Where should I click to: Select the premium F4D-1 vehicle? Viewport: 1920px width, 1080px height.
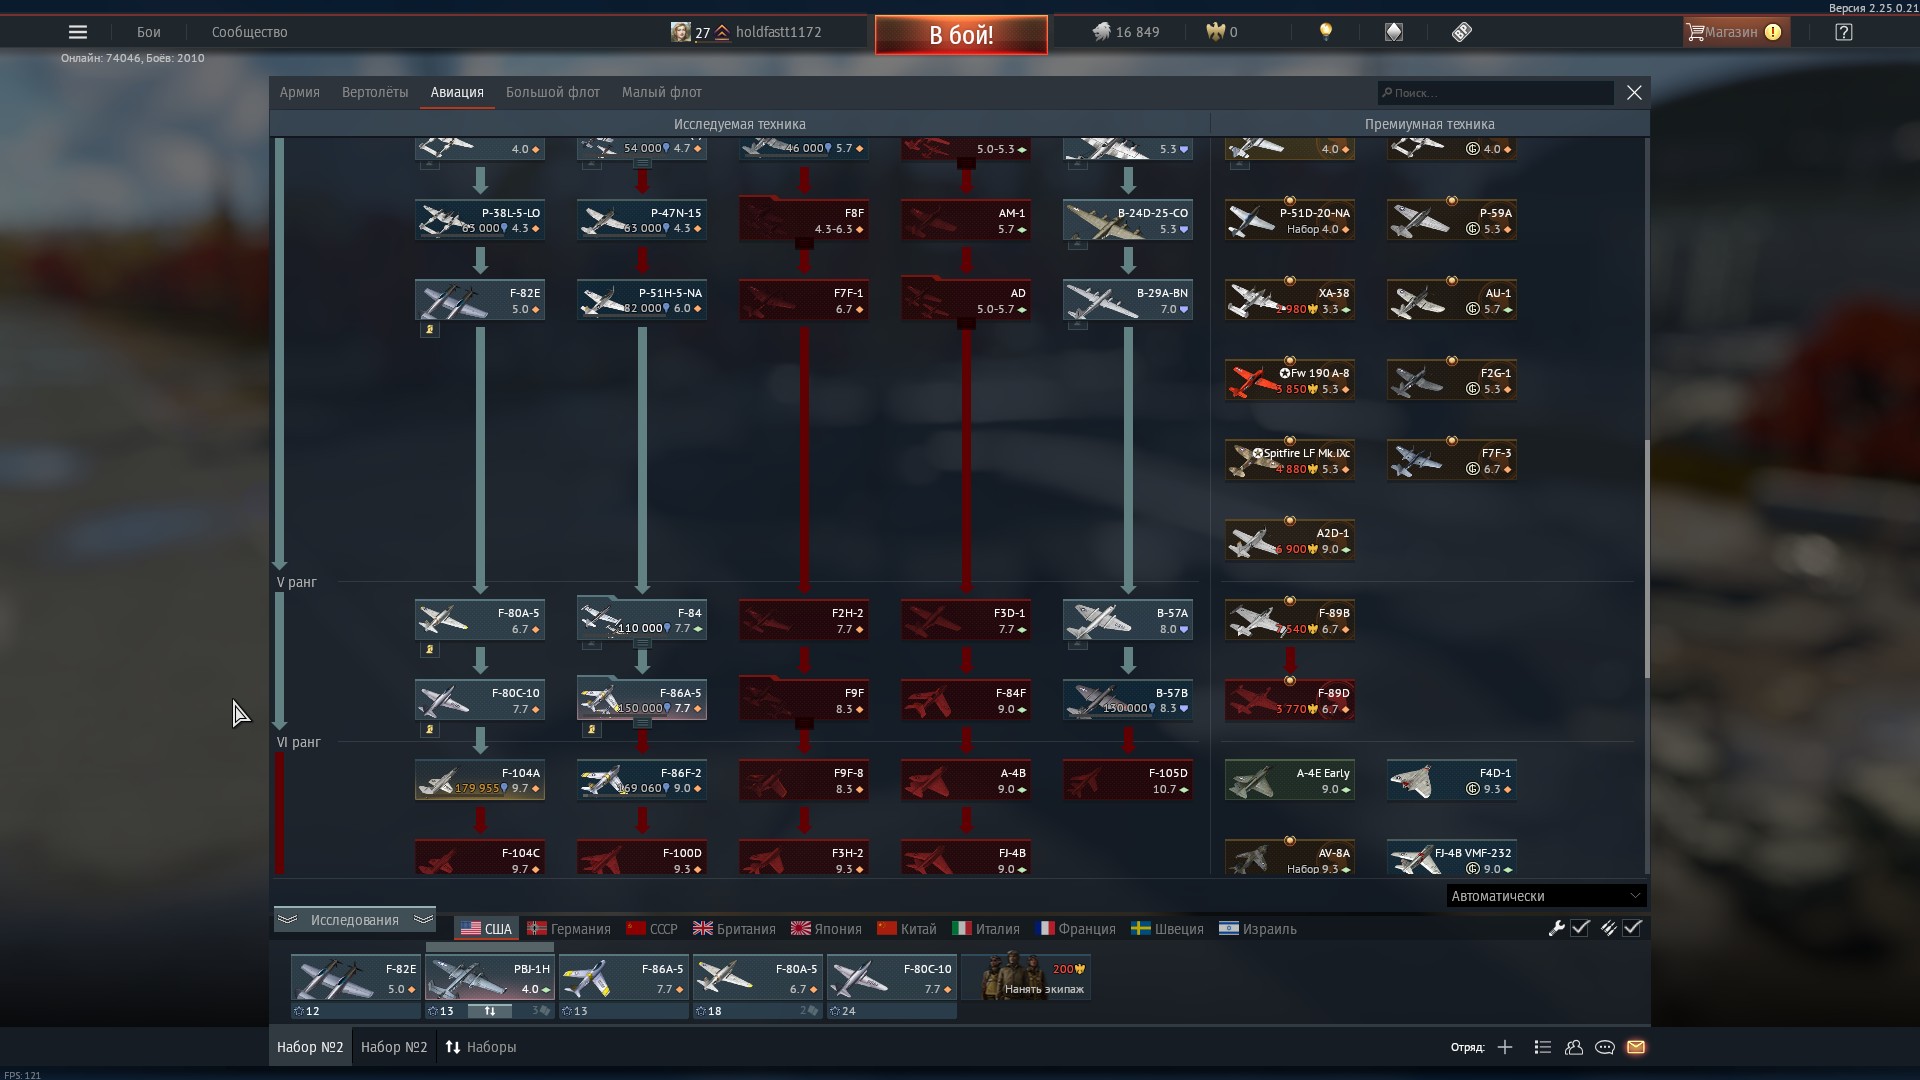tap(1452, 780)
